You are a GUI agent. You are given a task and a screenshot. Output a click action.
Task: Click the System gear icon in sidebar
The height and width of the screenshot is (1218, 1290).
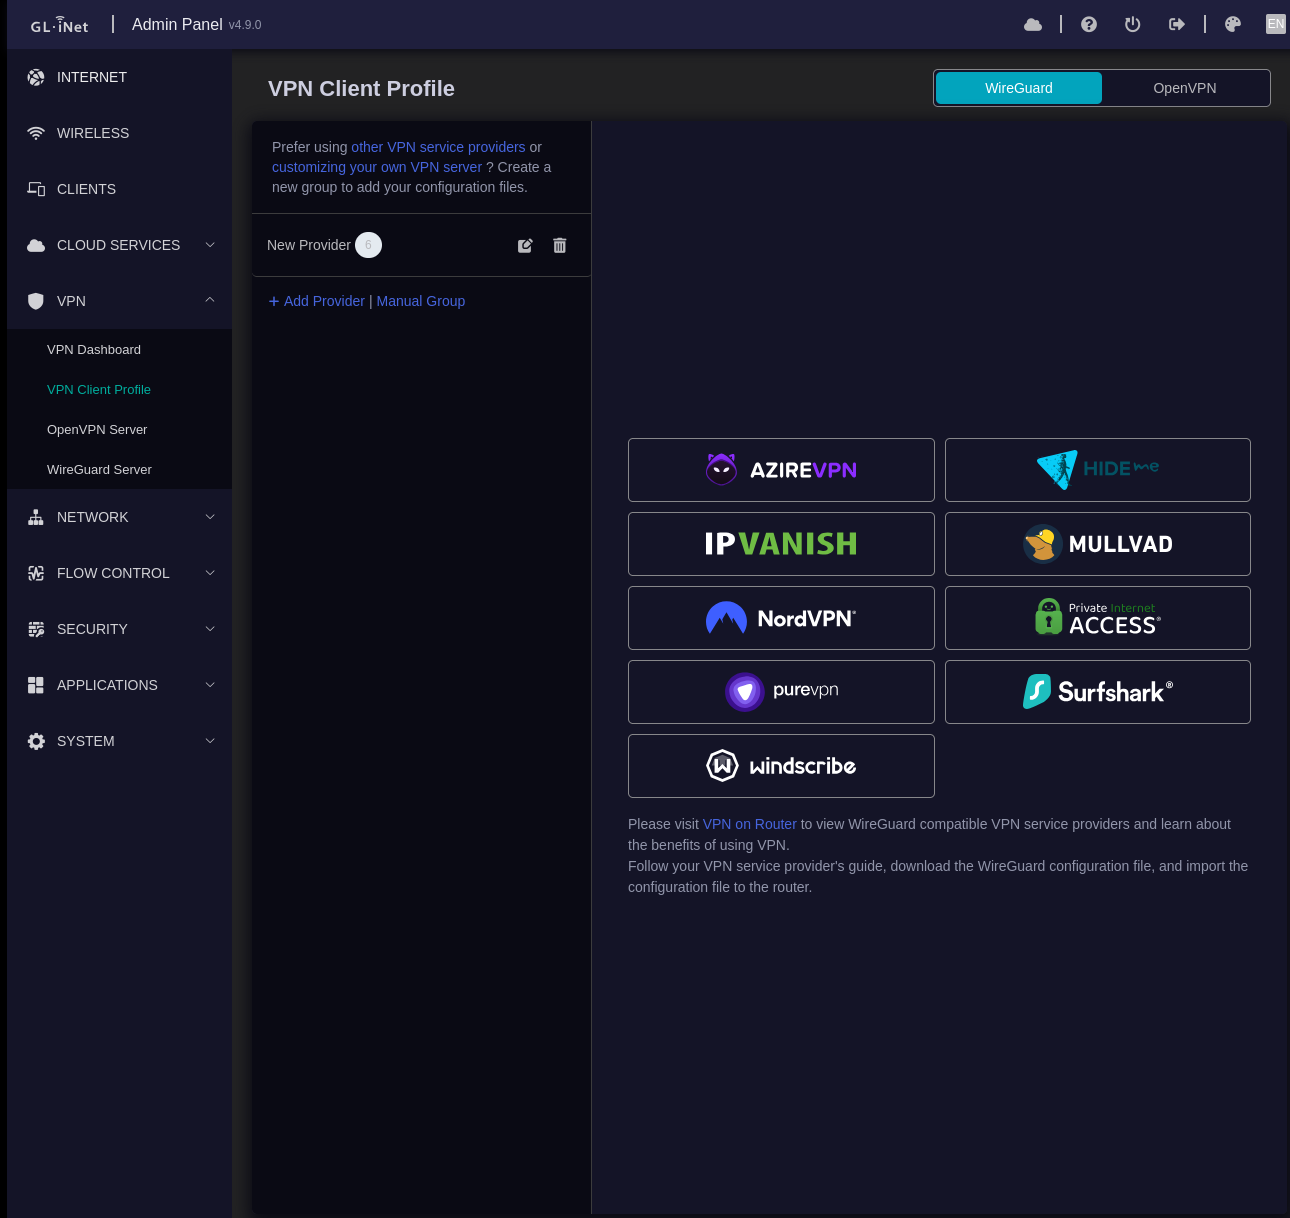[36, 741]
